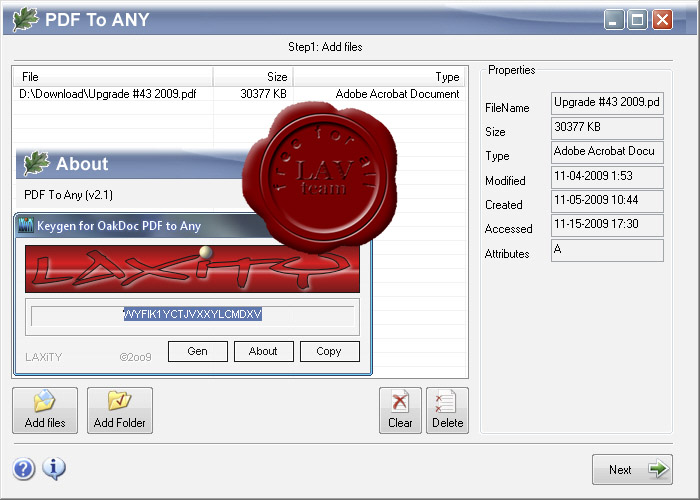Click the oak leaf icon in PDF To ANY title bar

pyautogui.click(x=25, y=20)
